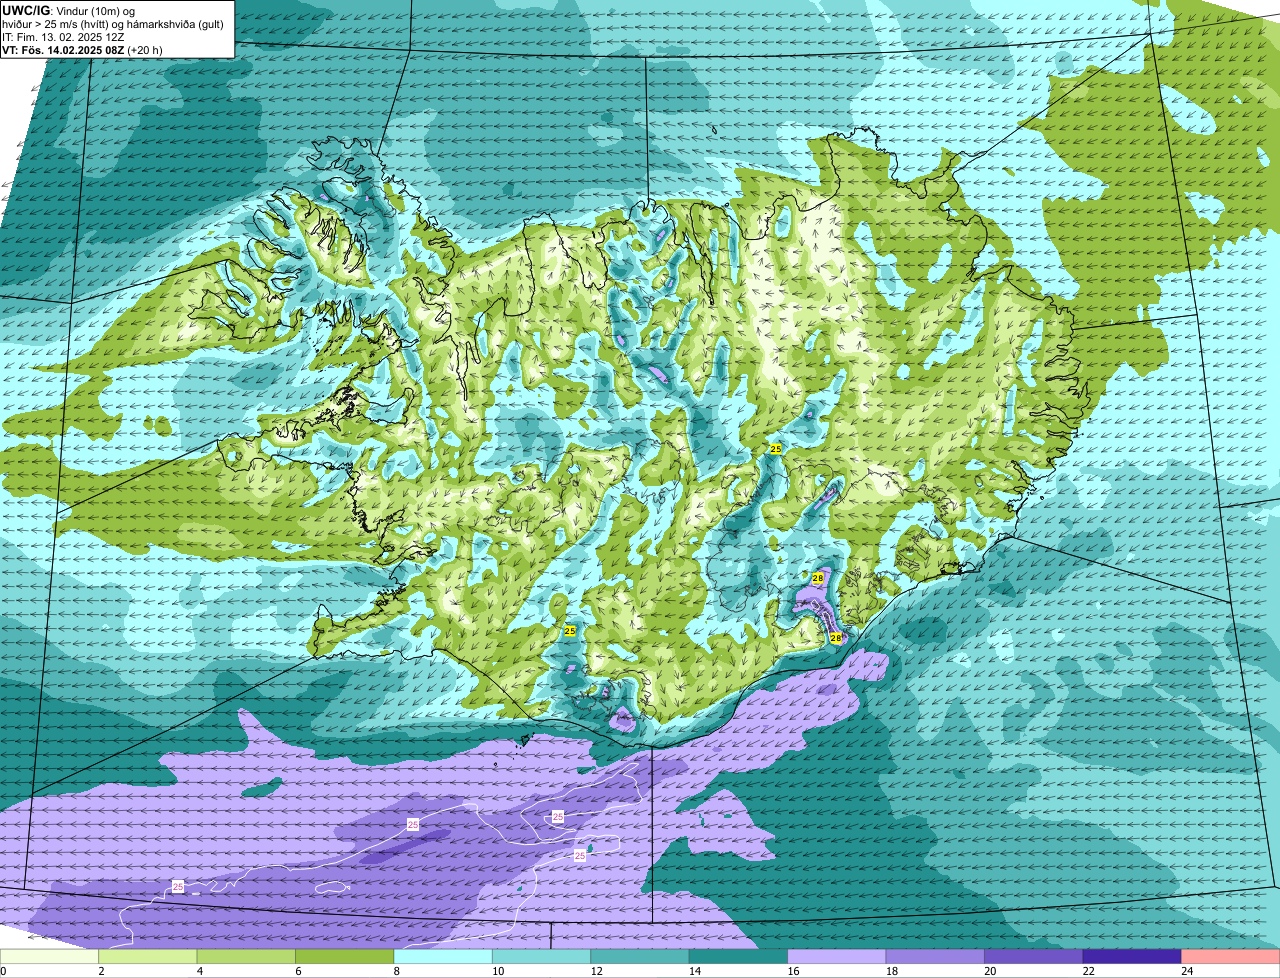This screenshot has height=978, width=1280.
Task: Select the 20–22 m/s violet legend swatch
Action: click(1034, 956)
